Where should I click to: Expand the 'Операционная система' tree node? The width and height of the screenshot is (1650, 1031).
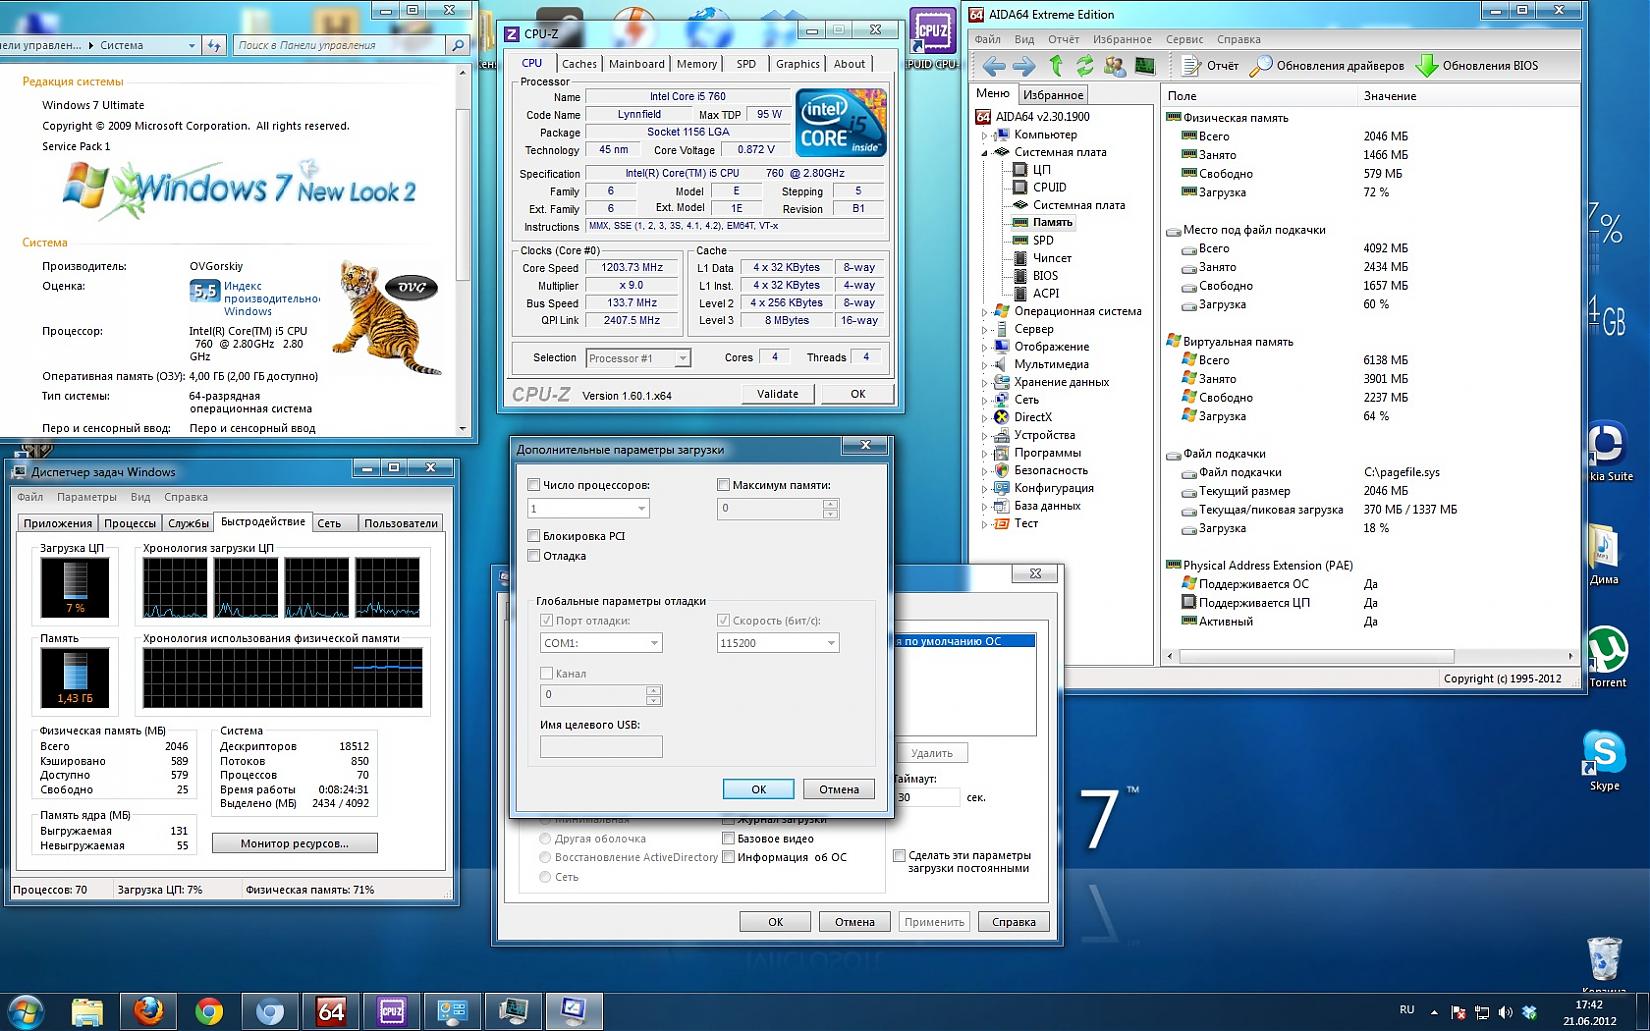(984, 311)
